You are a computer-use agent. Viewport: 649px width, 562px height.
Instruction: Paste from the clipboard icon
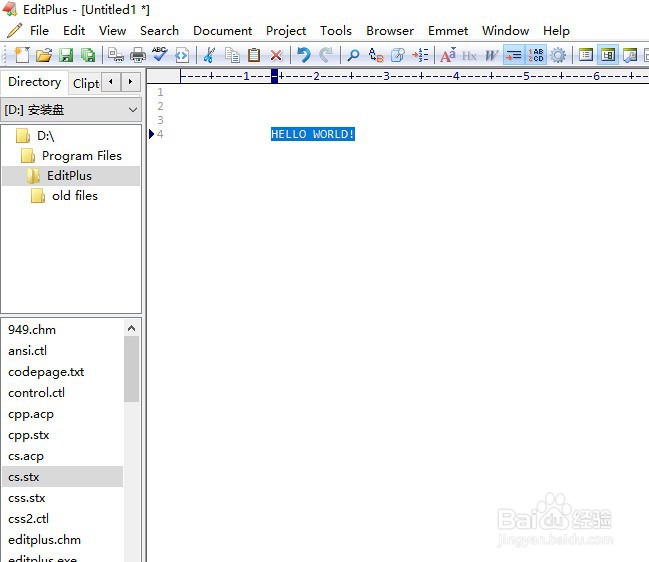[x=254, y=55]
